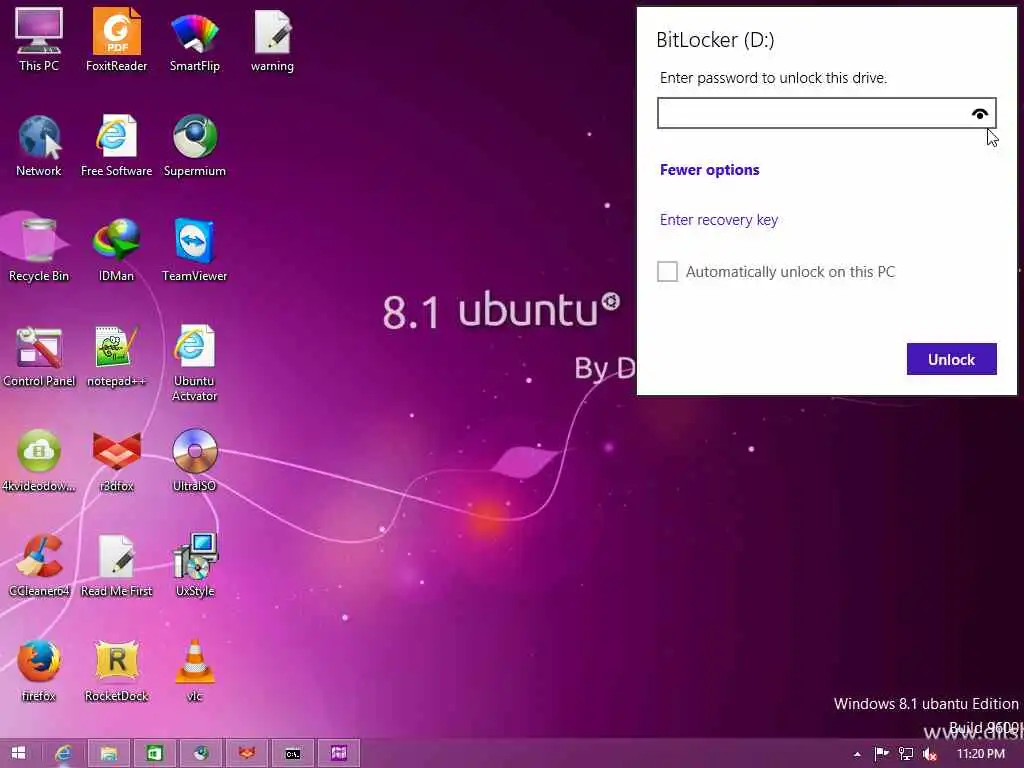The image size is (1024, 768).
Task: Select the TeamViewer desktop icon
Action: click(x=195, y=250)
